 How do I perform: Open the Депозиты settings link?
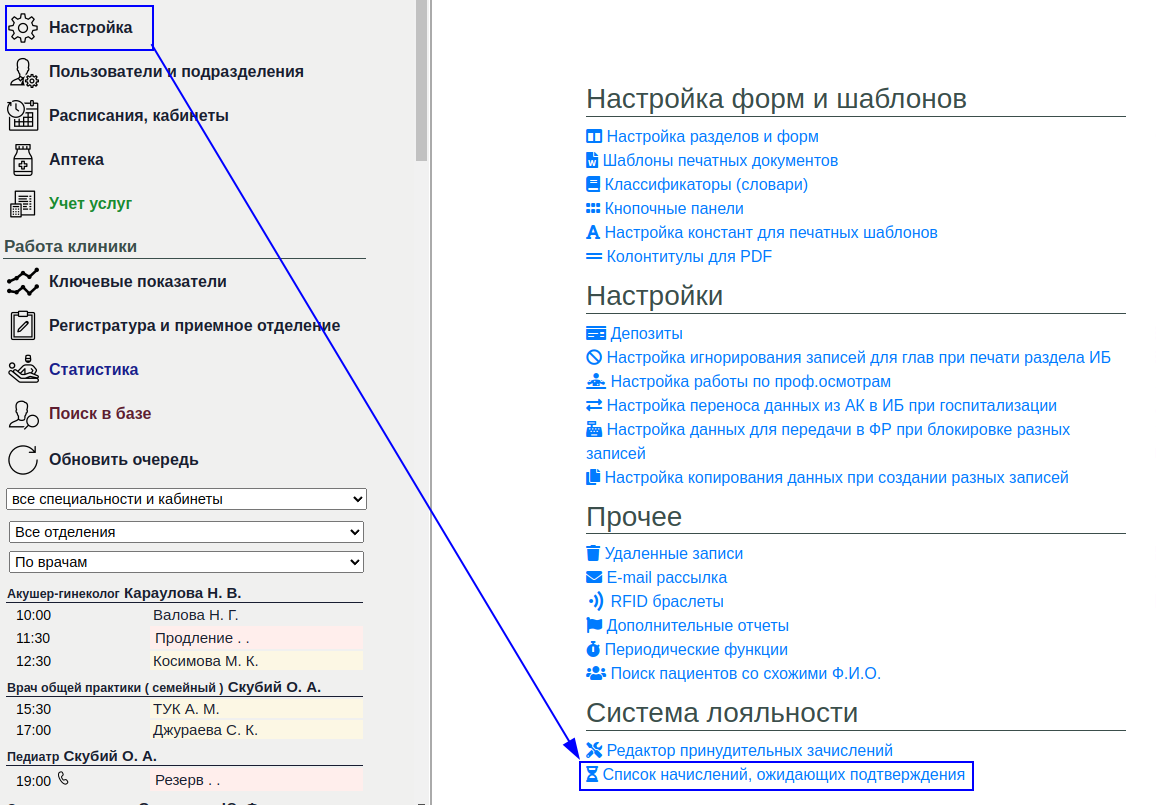pyautogui.click(x=646, y=334)
